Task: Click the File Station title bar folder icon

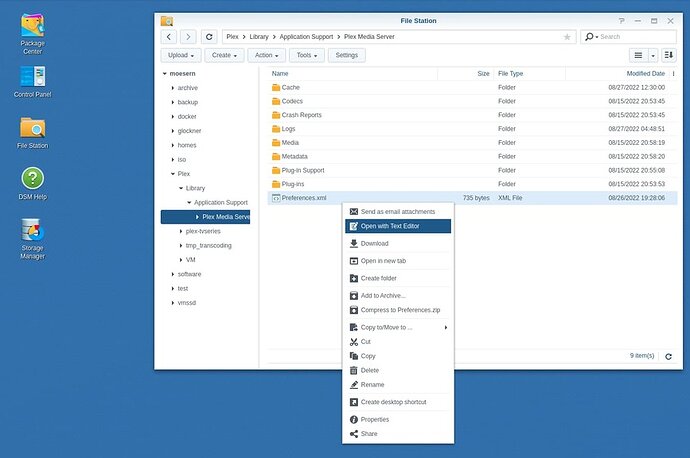Action: pyautogui.click(x=167, y=21)
